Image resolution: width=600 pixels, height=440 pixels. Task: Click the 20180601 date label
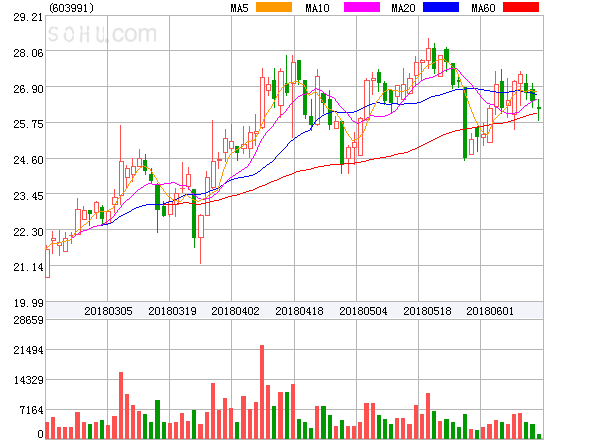490,311
